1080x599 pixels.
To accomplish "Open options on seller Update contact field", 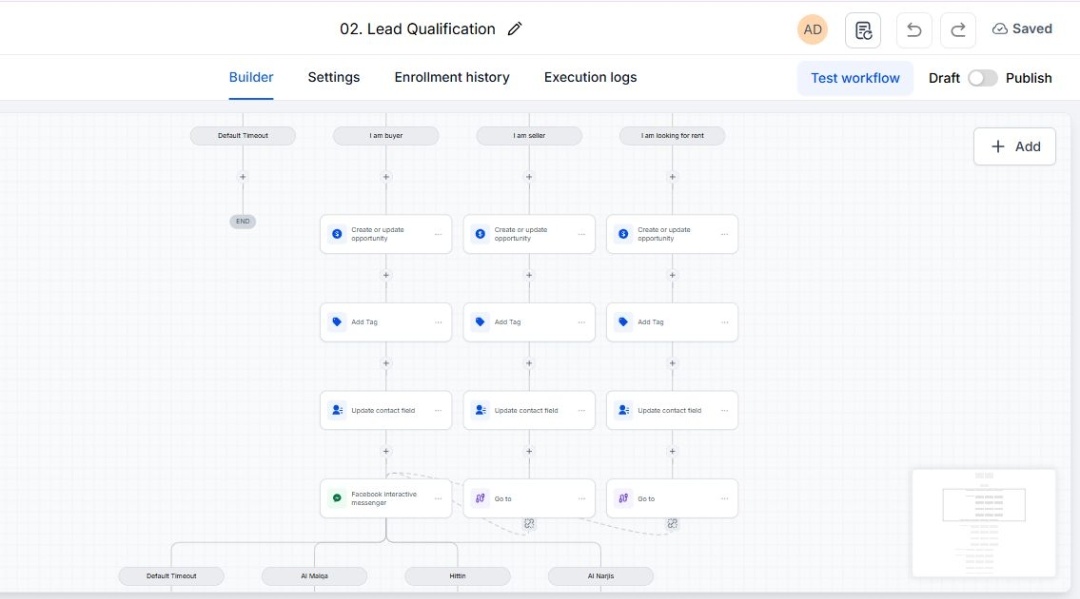I will [581, 410].
